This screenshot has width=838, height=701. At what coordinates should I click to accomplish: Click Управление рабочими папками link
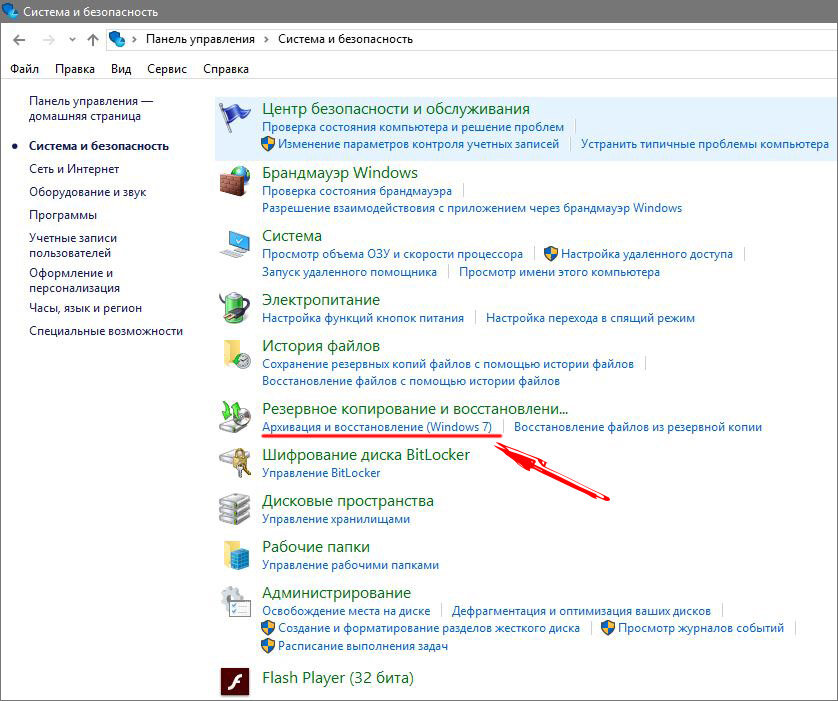click(x=351, y=565)
